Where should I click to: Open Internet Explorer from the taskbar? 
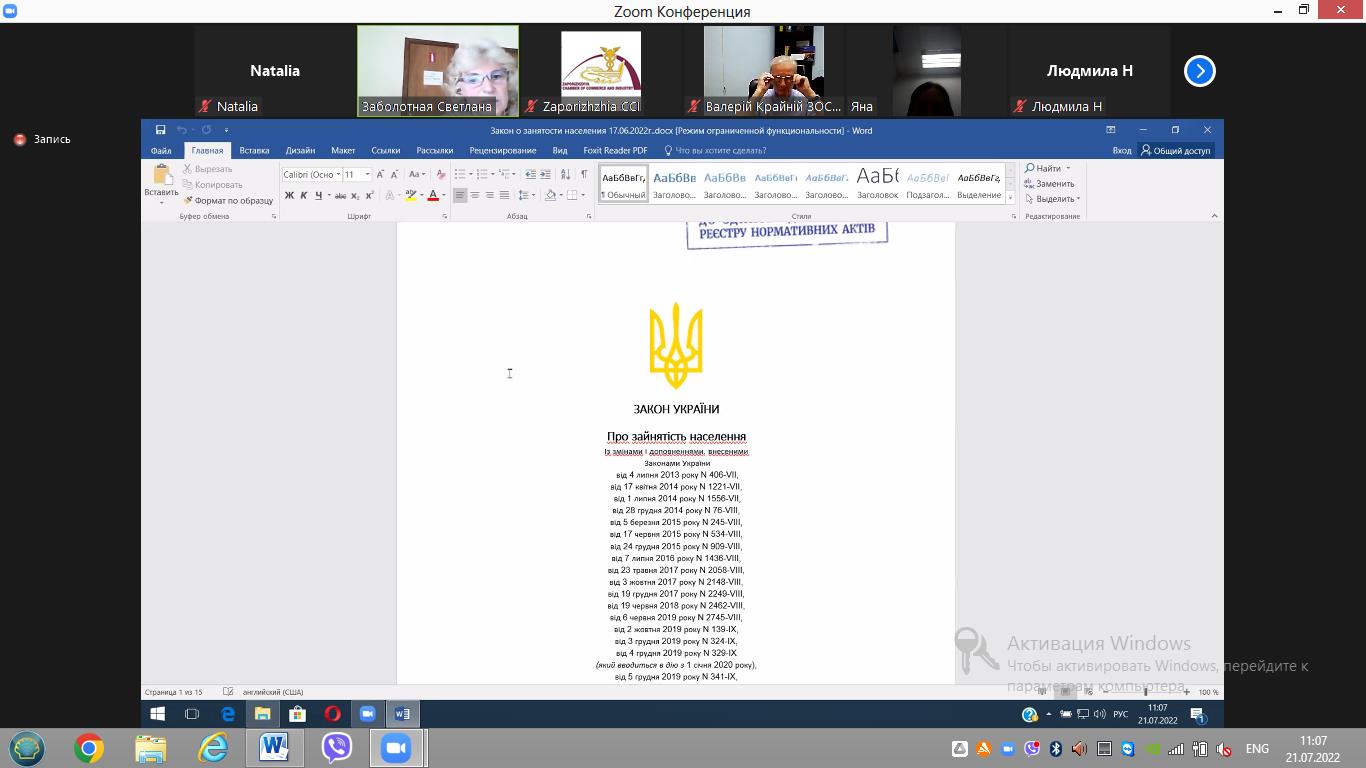pos(213,748)
